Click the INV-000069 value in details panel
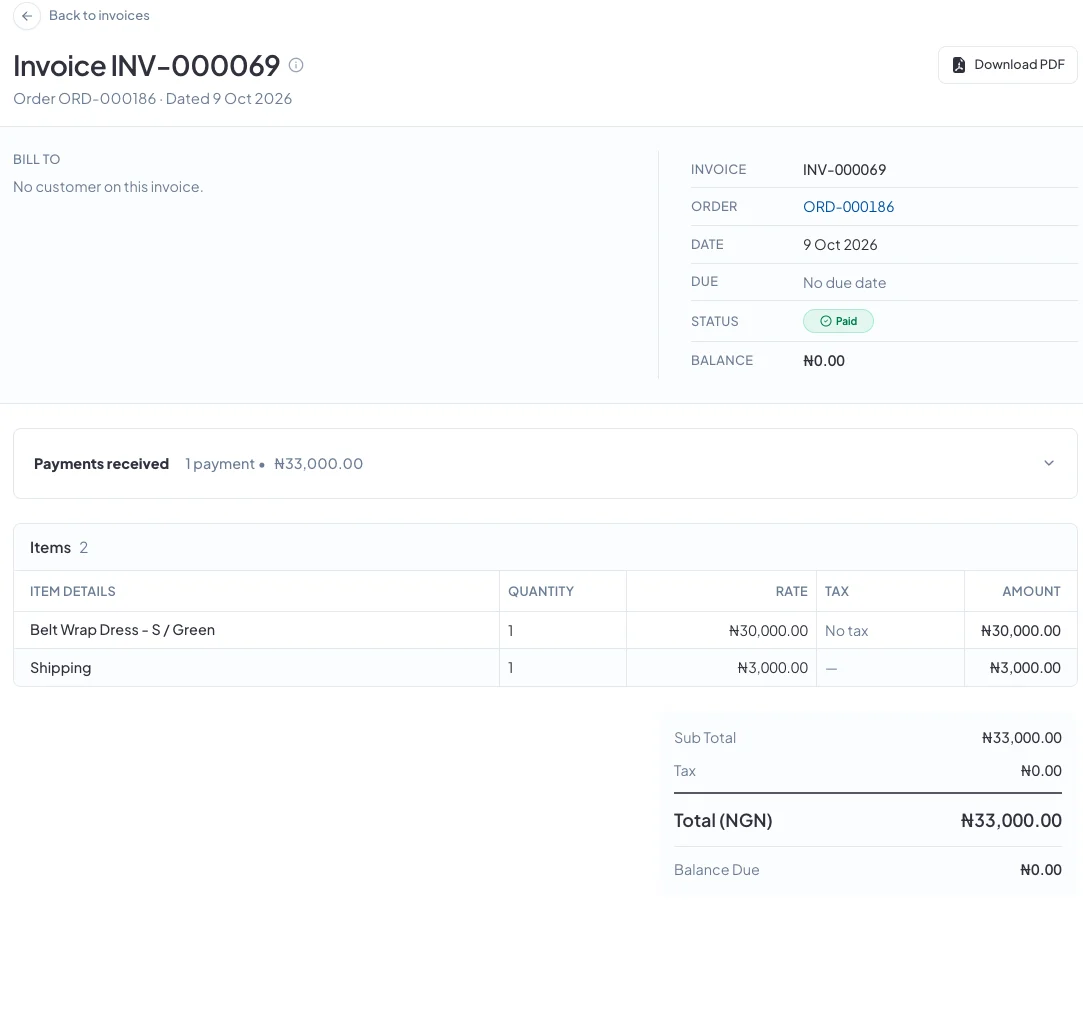1083x1032 pixels. [844, 170]
